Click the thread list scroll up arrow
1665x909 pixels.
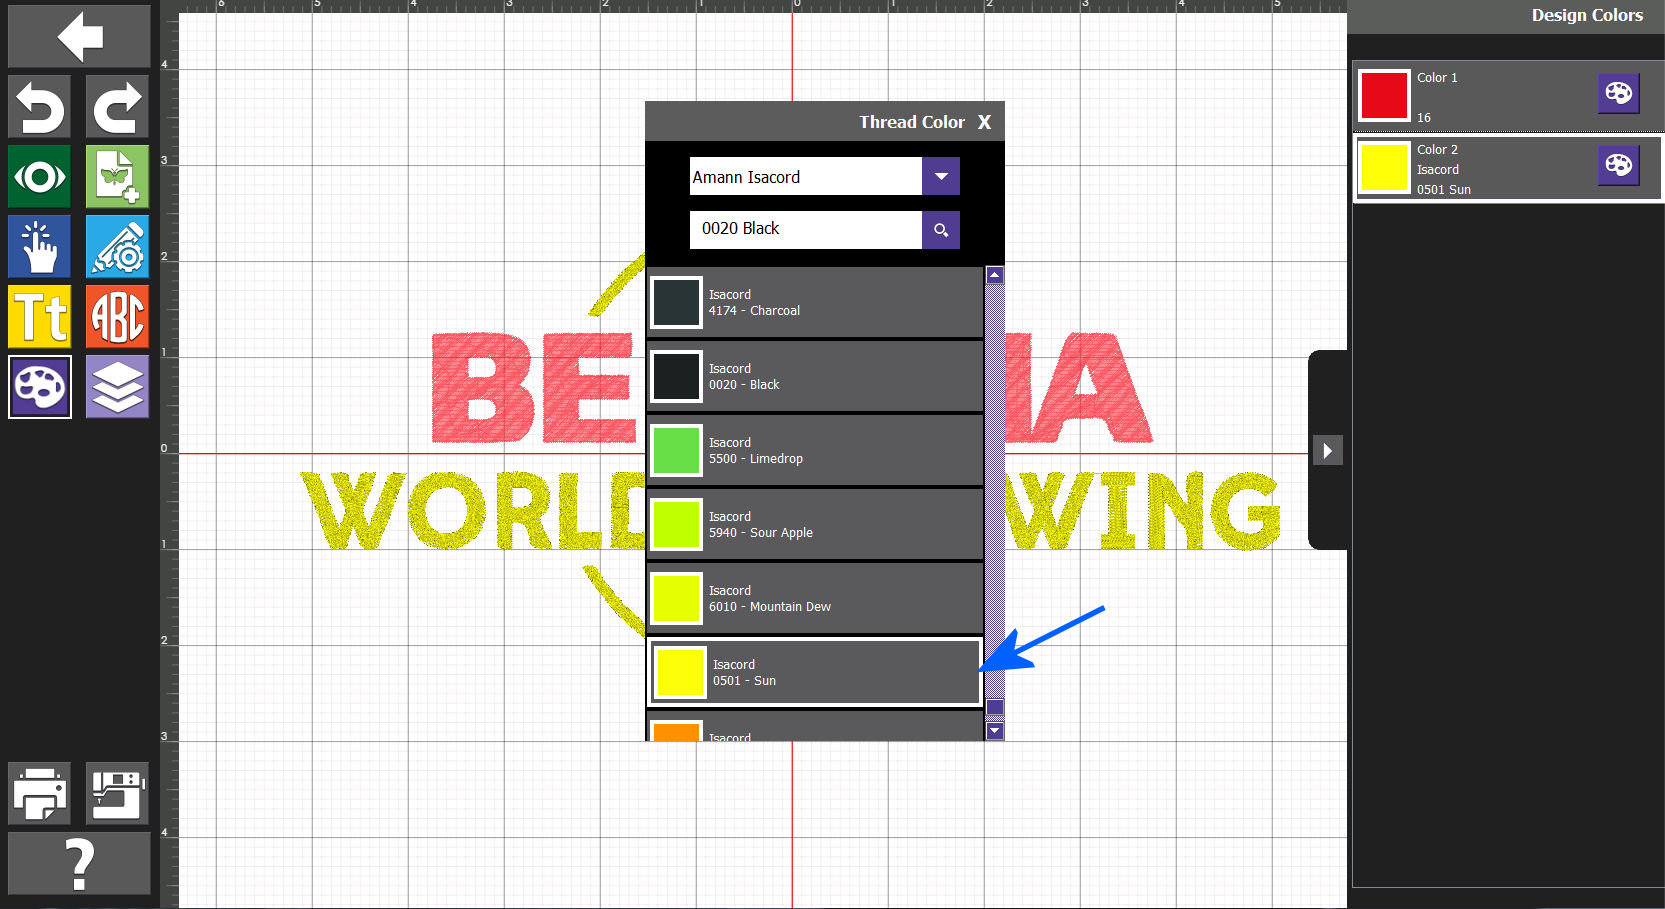pyautogui.click(x=995, y=275)
